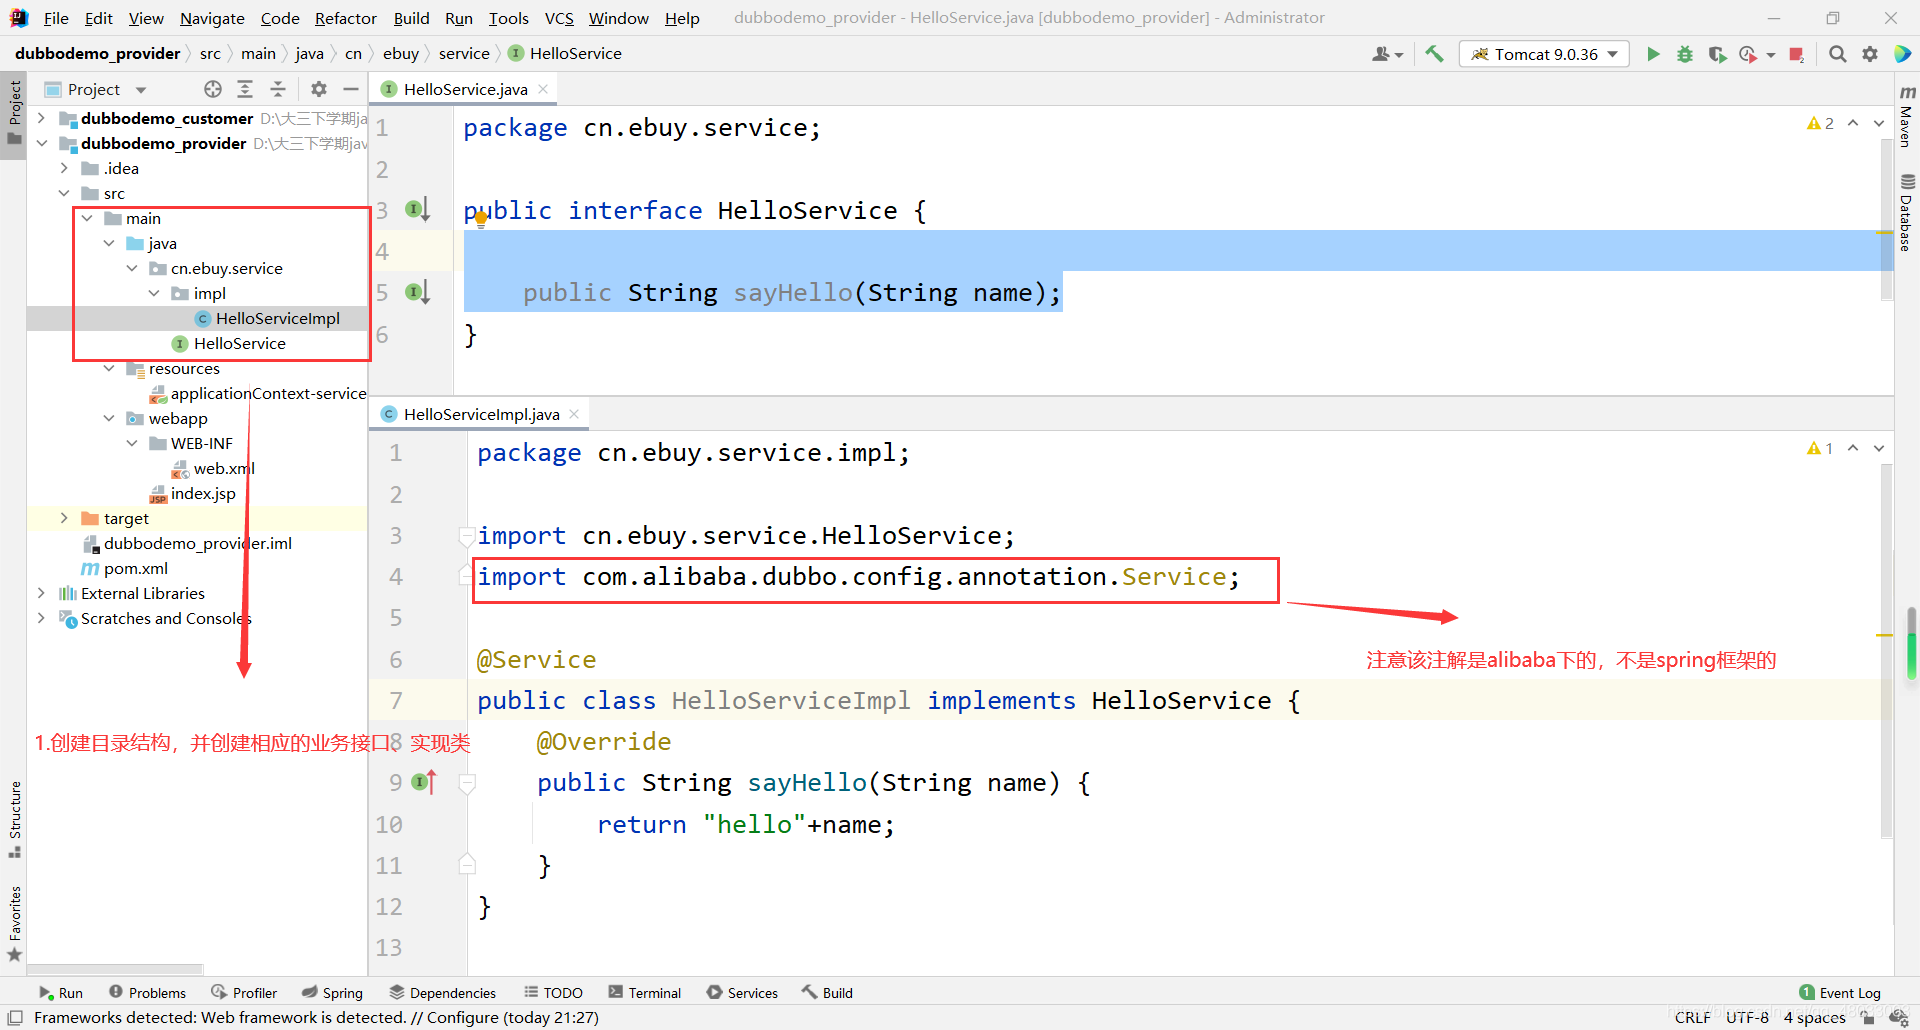Open the Database tool window
The width and height of the screenshot is (1920, 1030).
click(x=1907, y=212)
